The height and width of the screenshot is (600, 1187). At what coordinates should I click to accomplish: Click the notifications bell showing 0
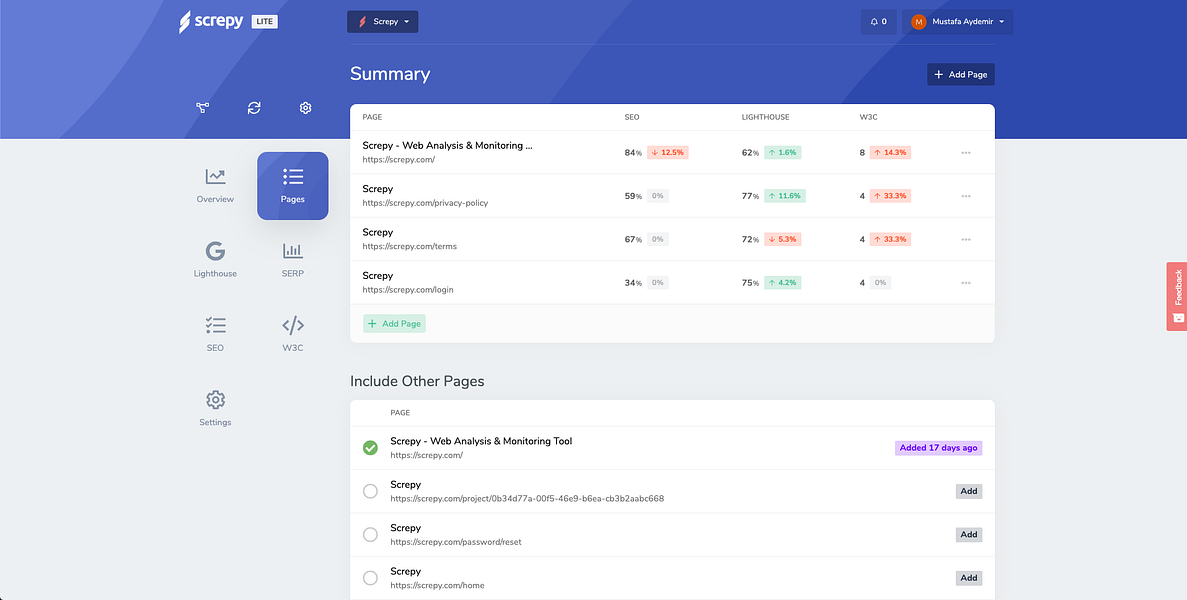click(878, 22)
